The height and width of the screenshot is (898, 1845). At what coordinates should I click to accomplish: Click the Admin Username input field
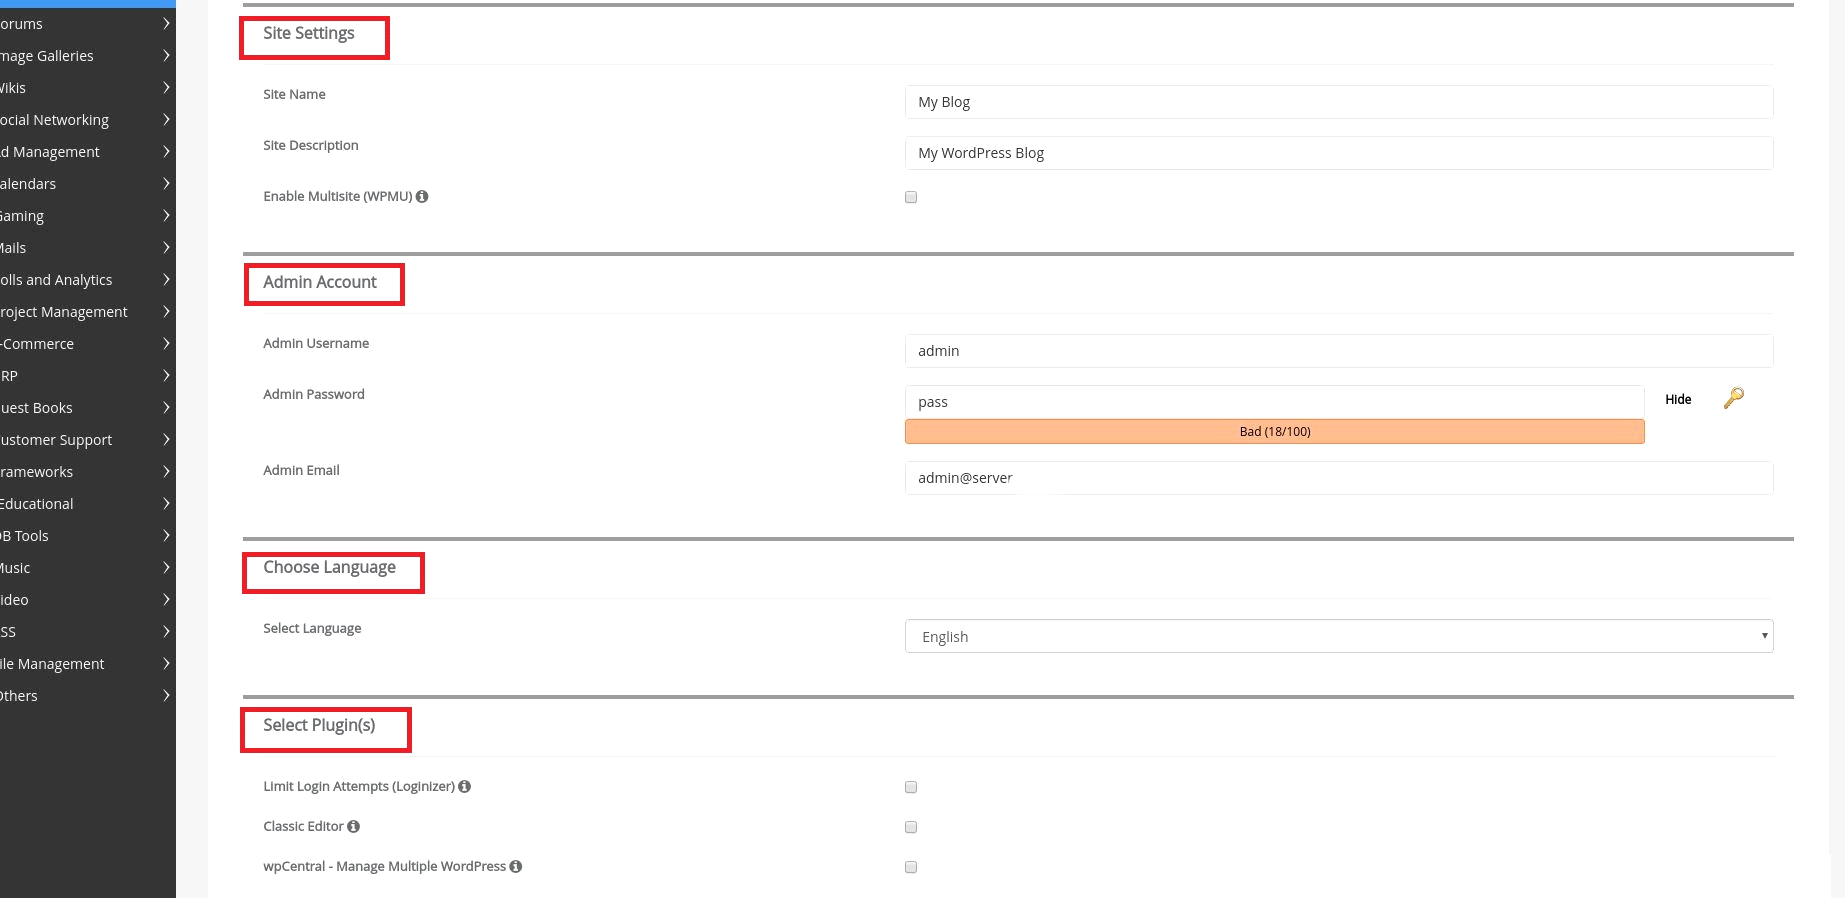pyautogui.click(x=1338, y=351)
